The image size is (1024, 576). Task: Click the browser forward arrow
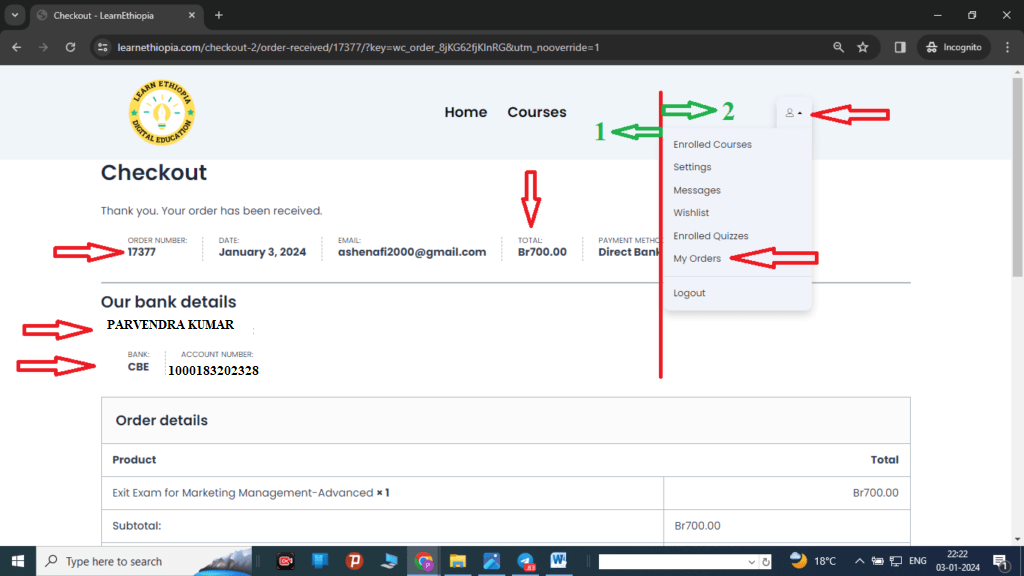pos(43,47)
